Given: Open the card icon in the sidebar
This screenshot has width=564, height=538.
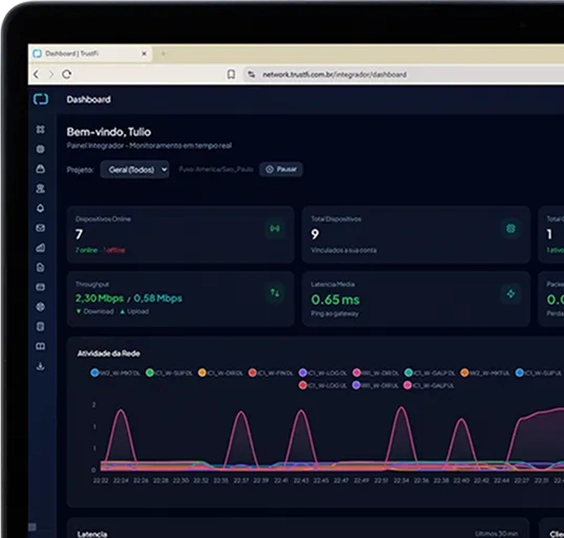Looking at the screenshot, I should [x=41, y=287].
